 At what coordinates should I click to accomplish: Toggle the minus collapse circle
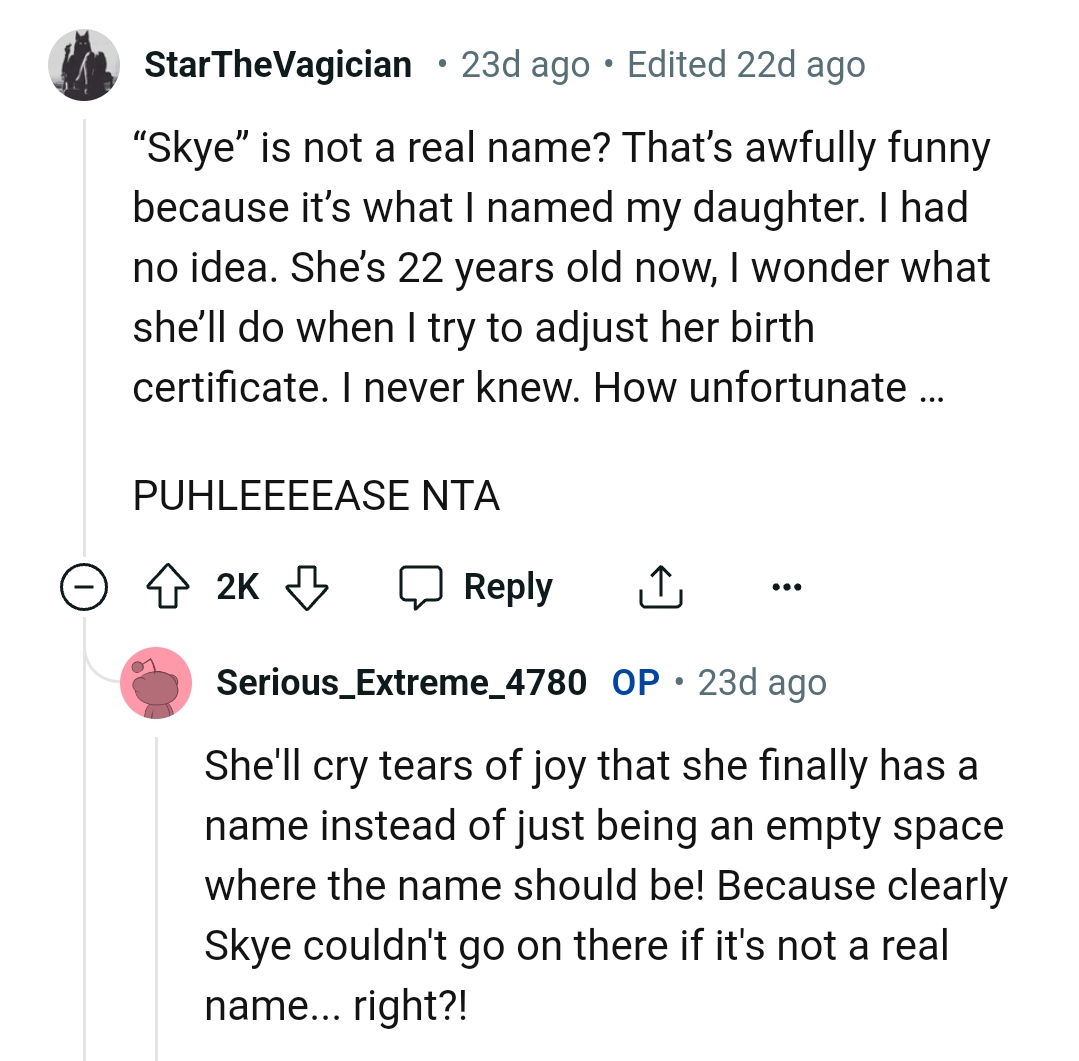click(x=85, y=588)
